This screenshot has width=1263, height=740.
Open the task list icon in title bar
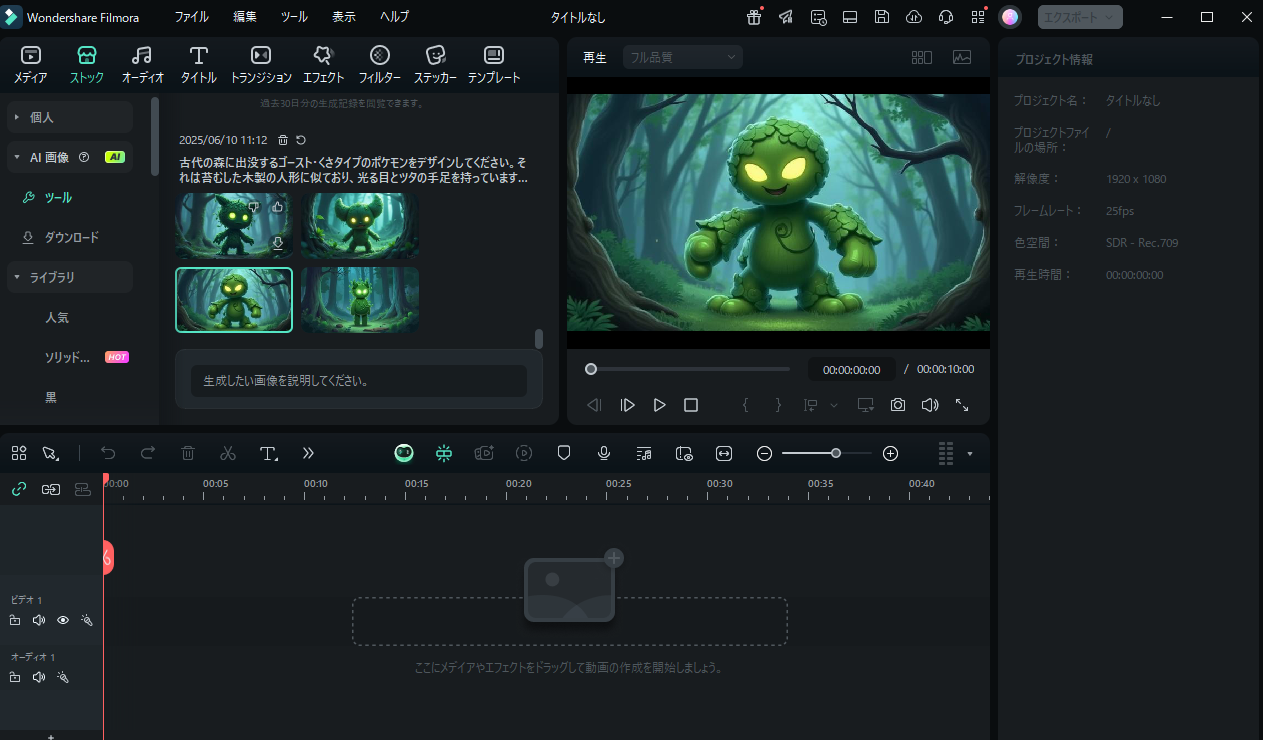coord(818,17)
